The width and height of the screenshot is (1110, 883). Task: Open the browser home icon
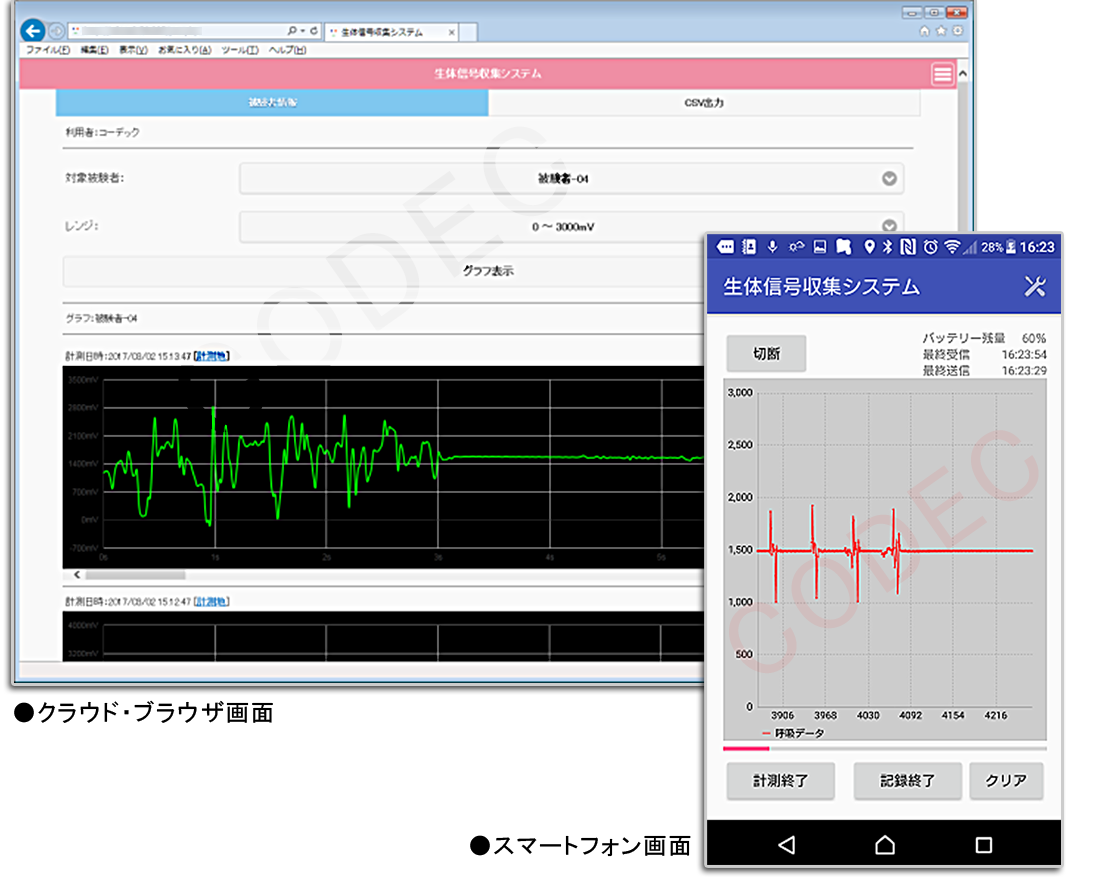(925, 30)
